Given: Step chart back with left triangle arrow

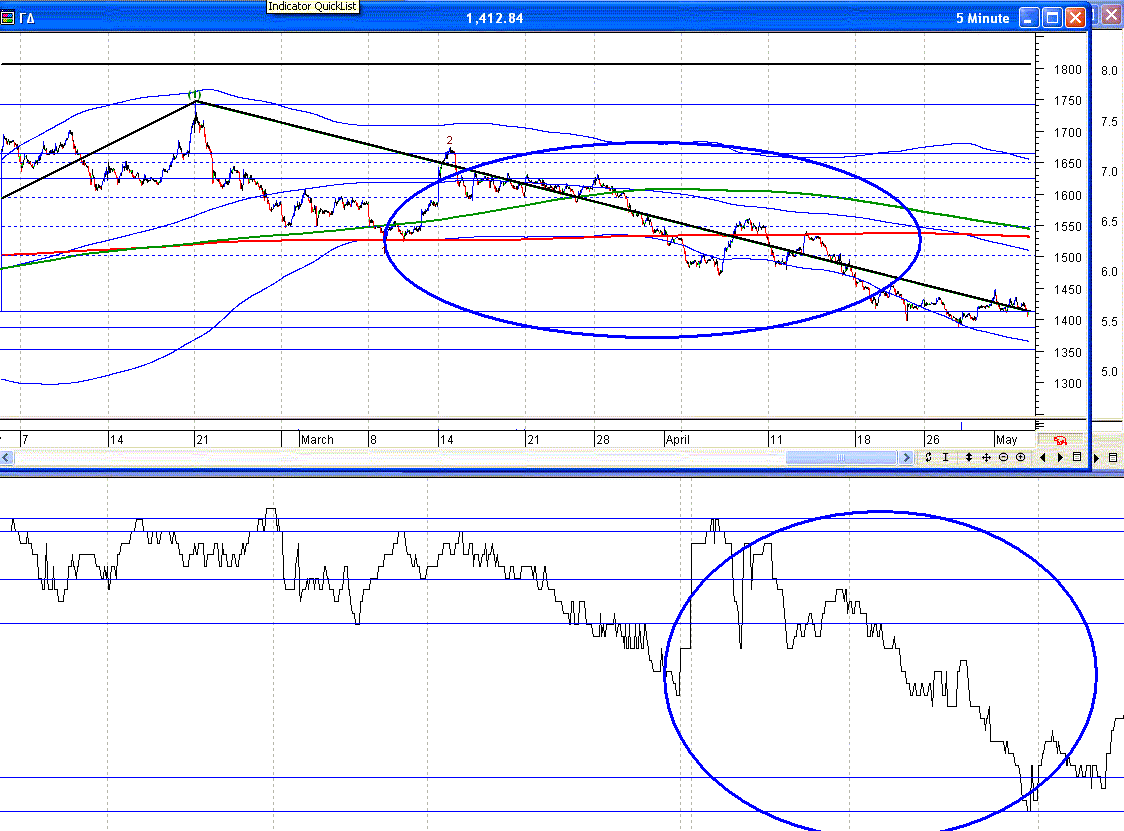Looking at the screenshot, I should pos(1043,457).
